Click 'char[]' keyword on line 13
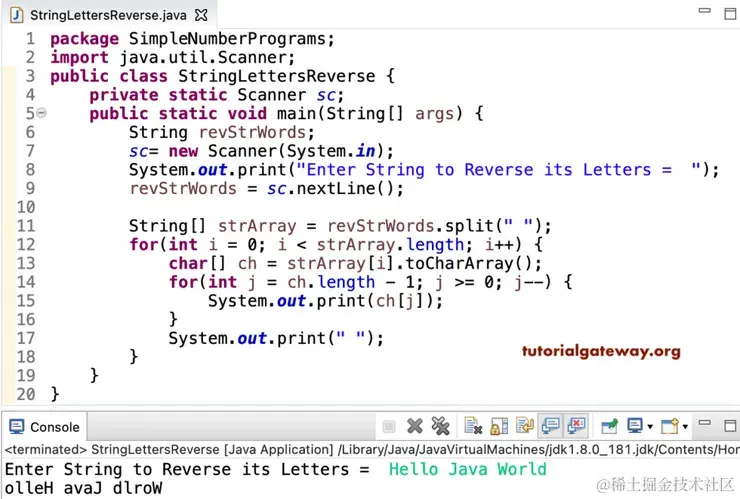 [x=198, y=263]
